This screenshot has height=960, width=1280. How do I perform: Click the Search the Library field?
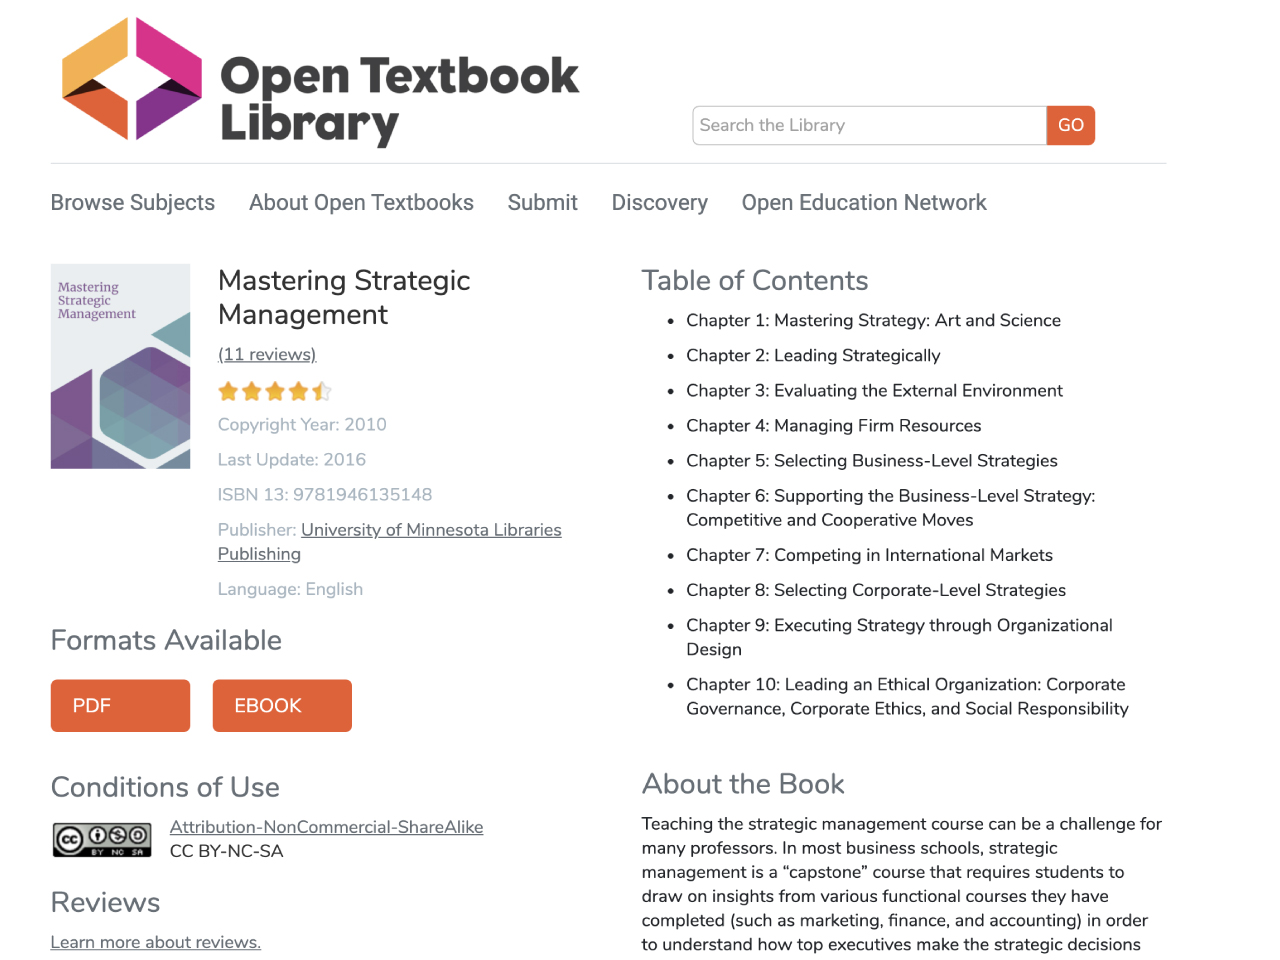869,125
